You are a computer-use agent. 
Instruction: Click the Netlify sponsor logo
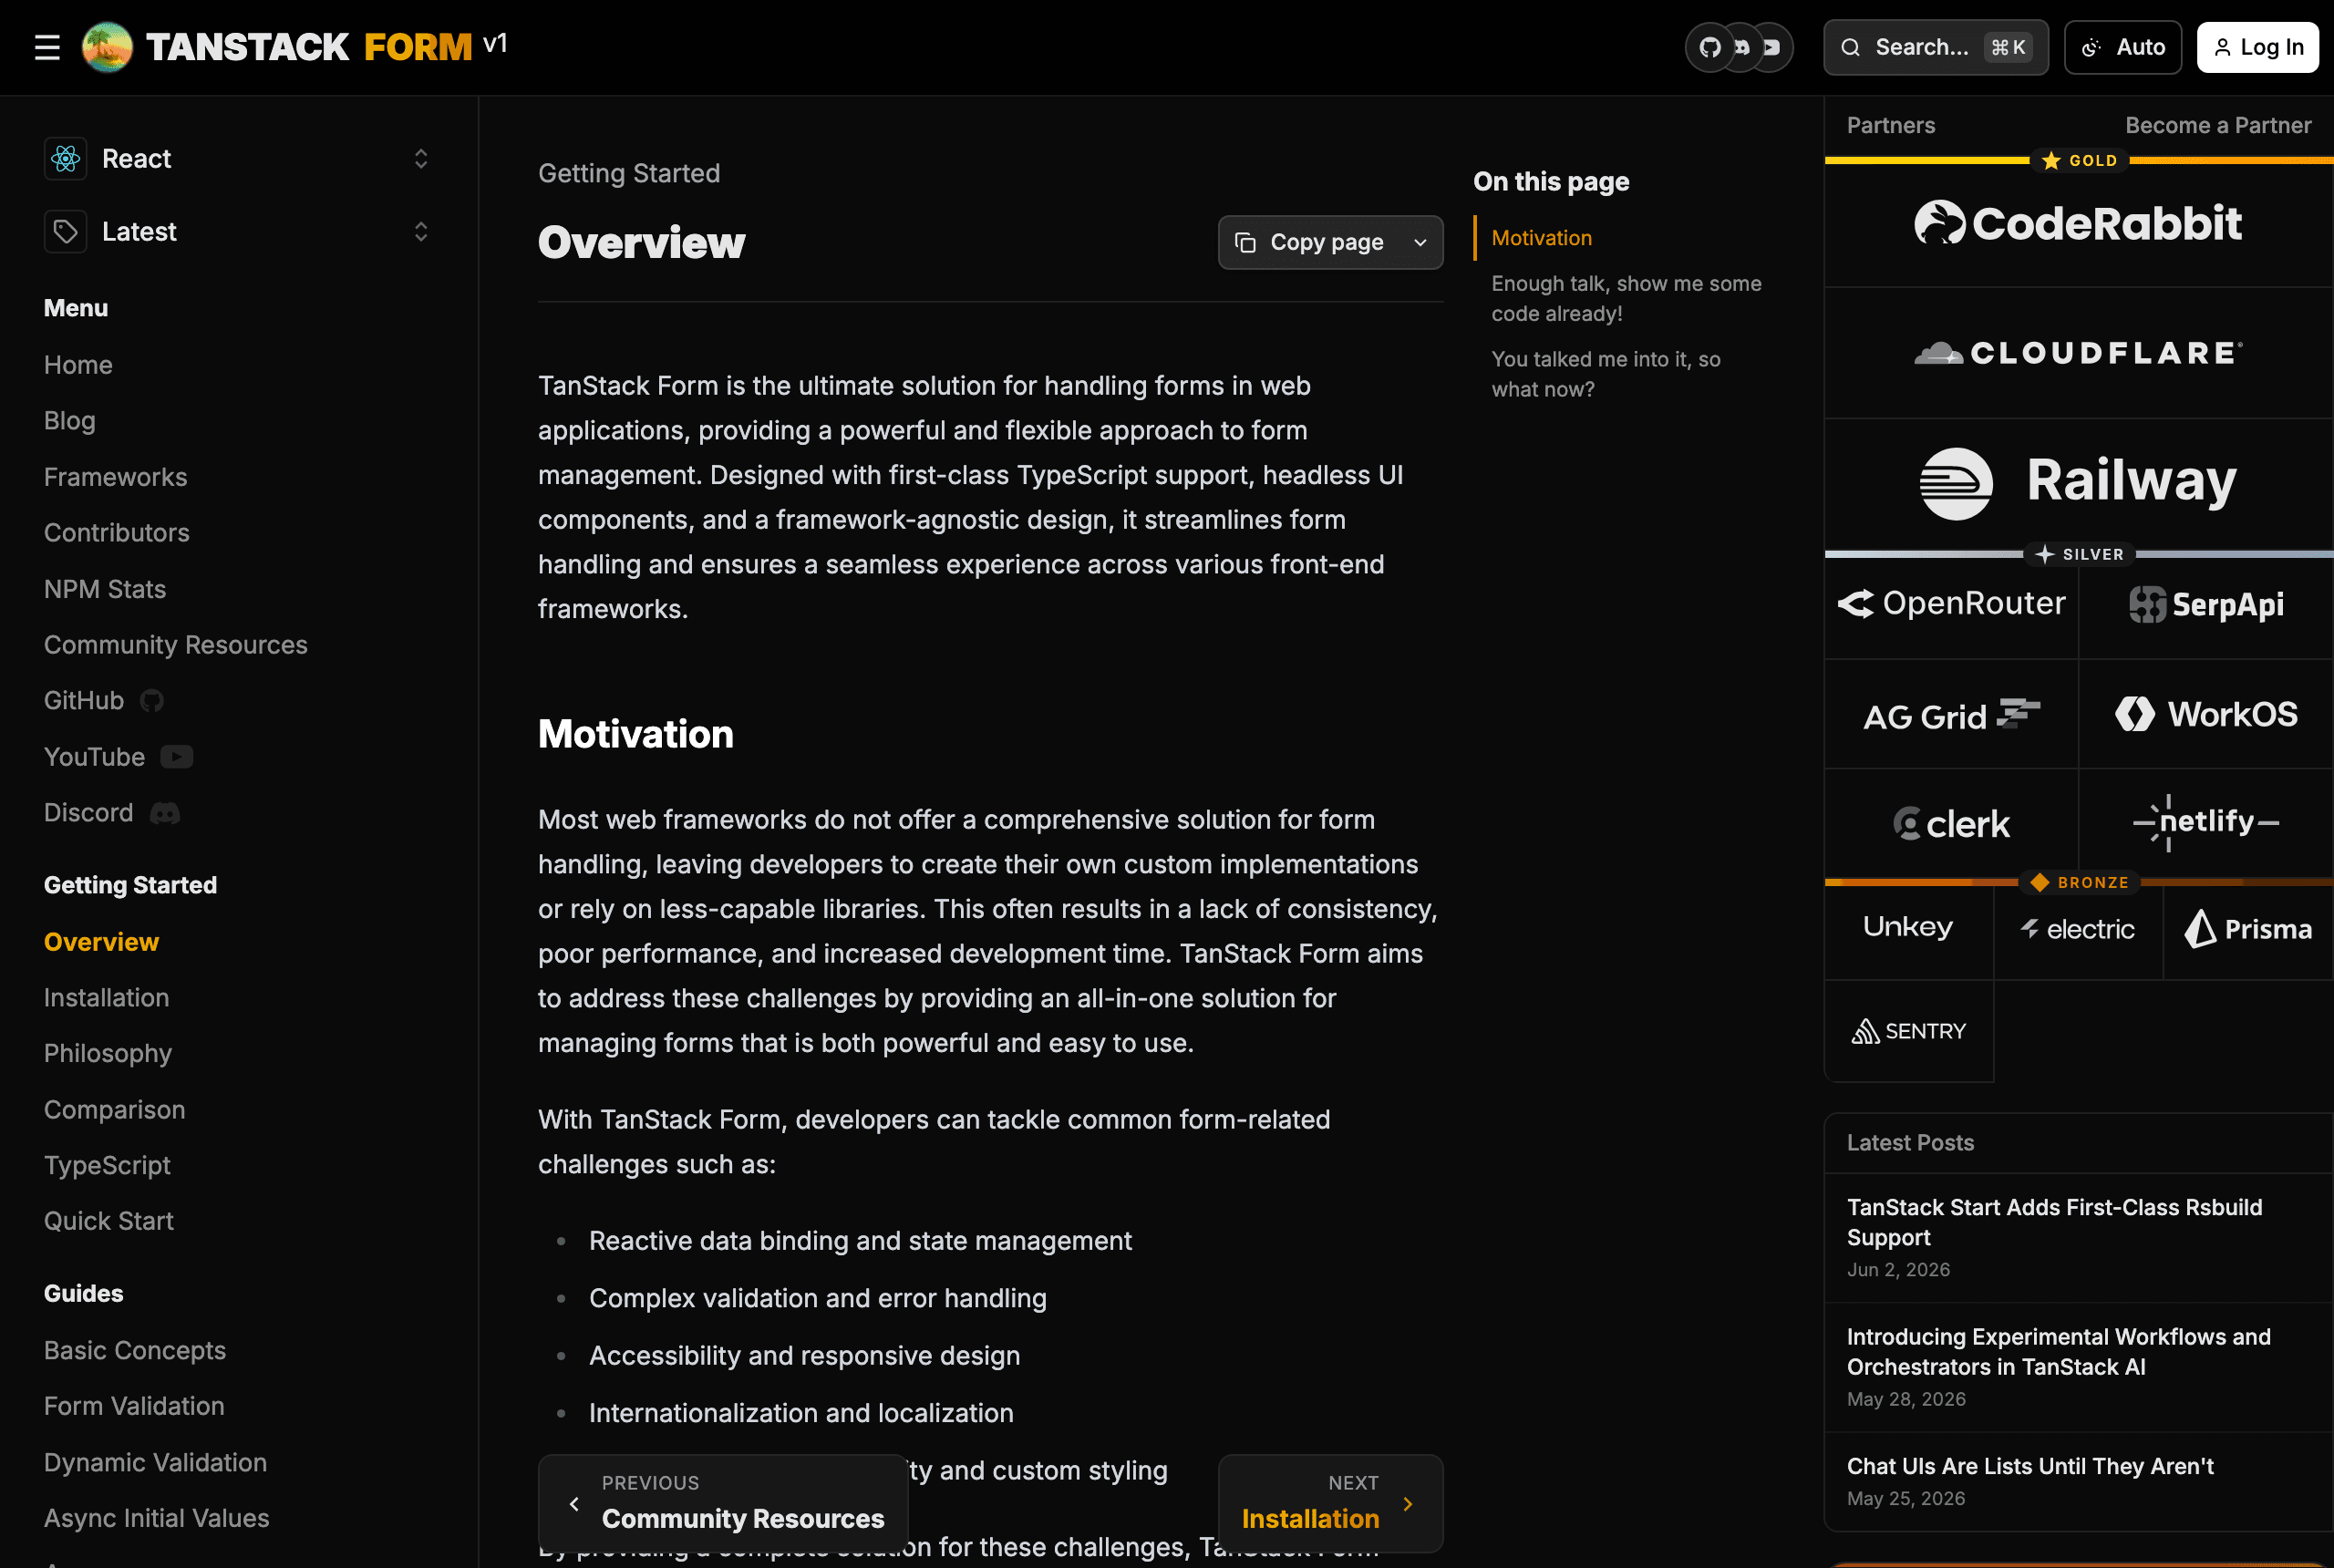pos(2206,823)
